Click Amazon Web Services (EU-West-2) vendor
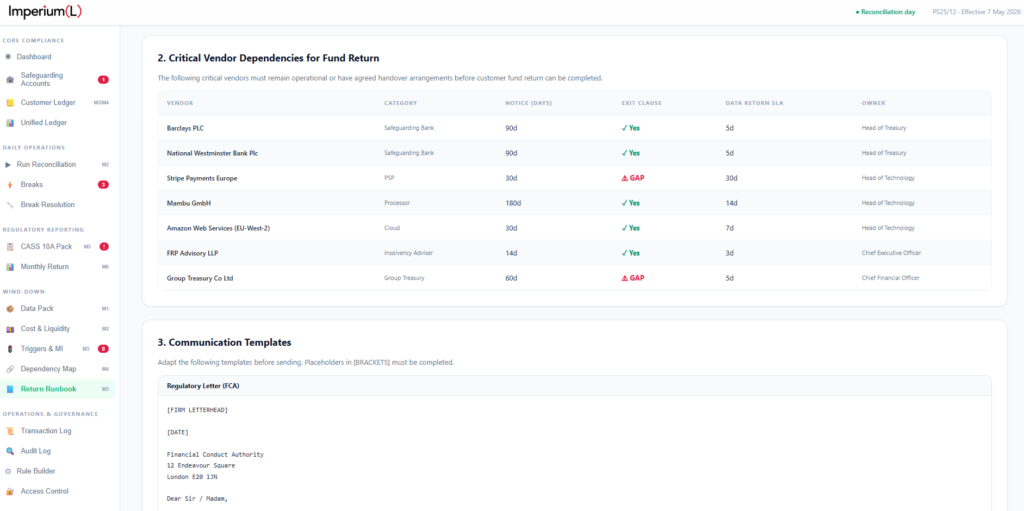The height and width of the screenshot is (511, 1024). (x=217, y=228)
